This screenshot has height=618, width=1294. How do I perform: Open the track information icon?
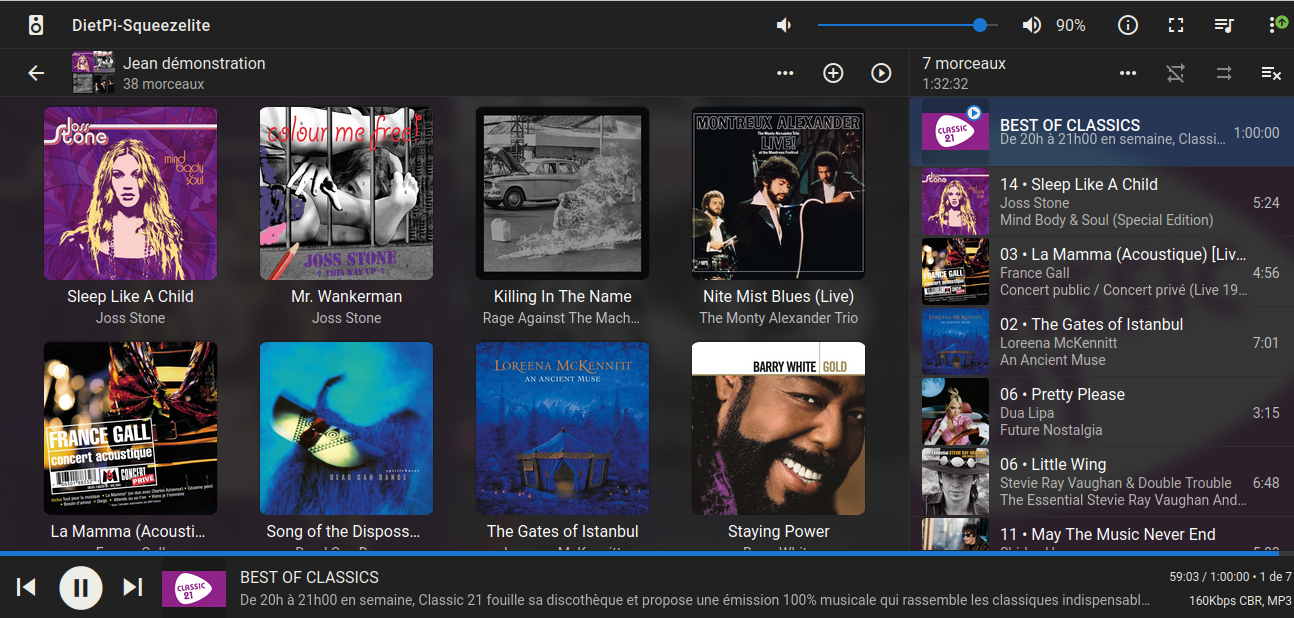click(1128, 25)
